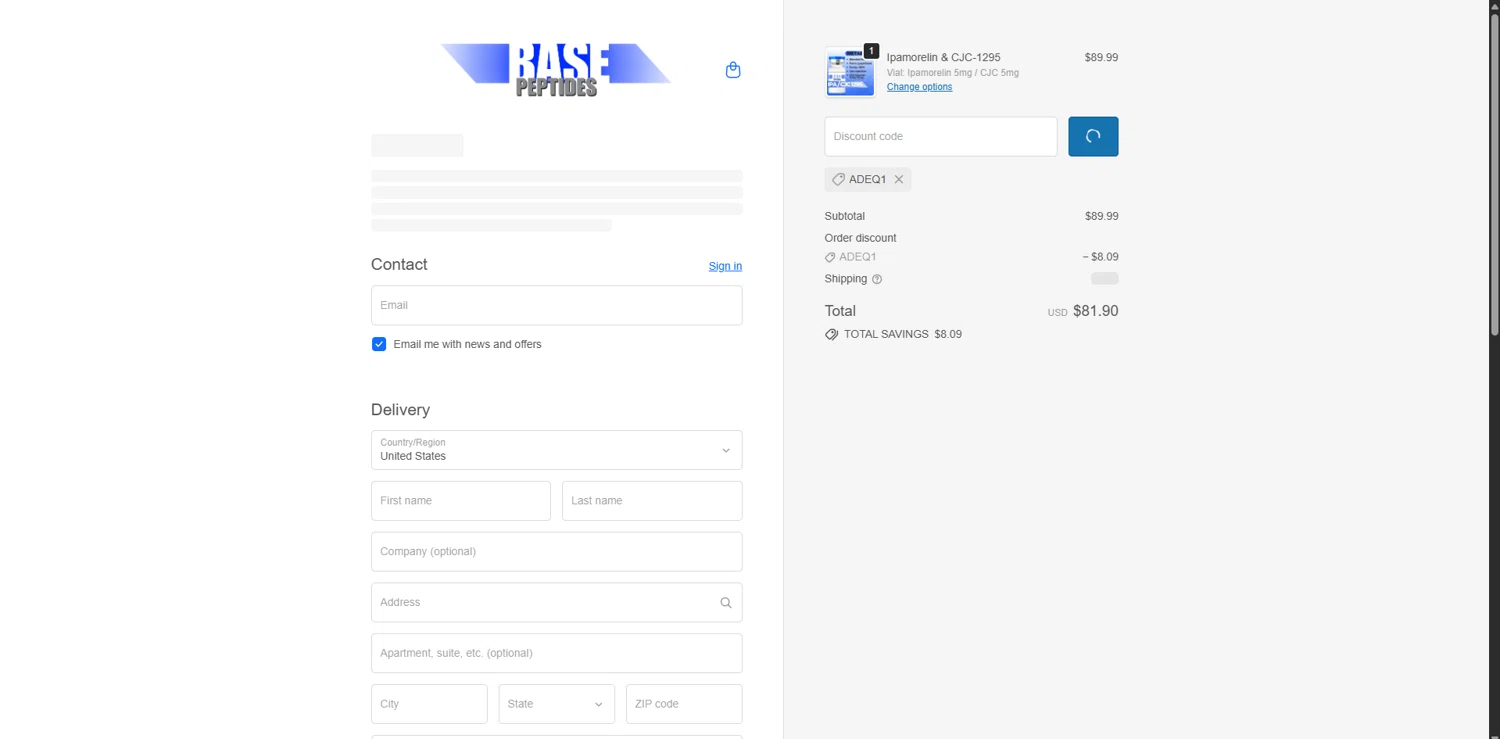Viewport: 1500px width, 739px height.
Task: Uncheck Email me with news and offers
Action: pos(379,344)
